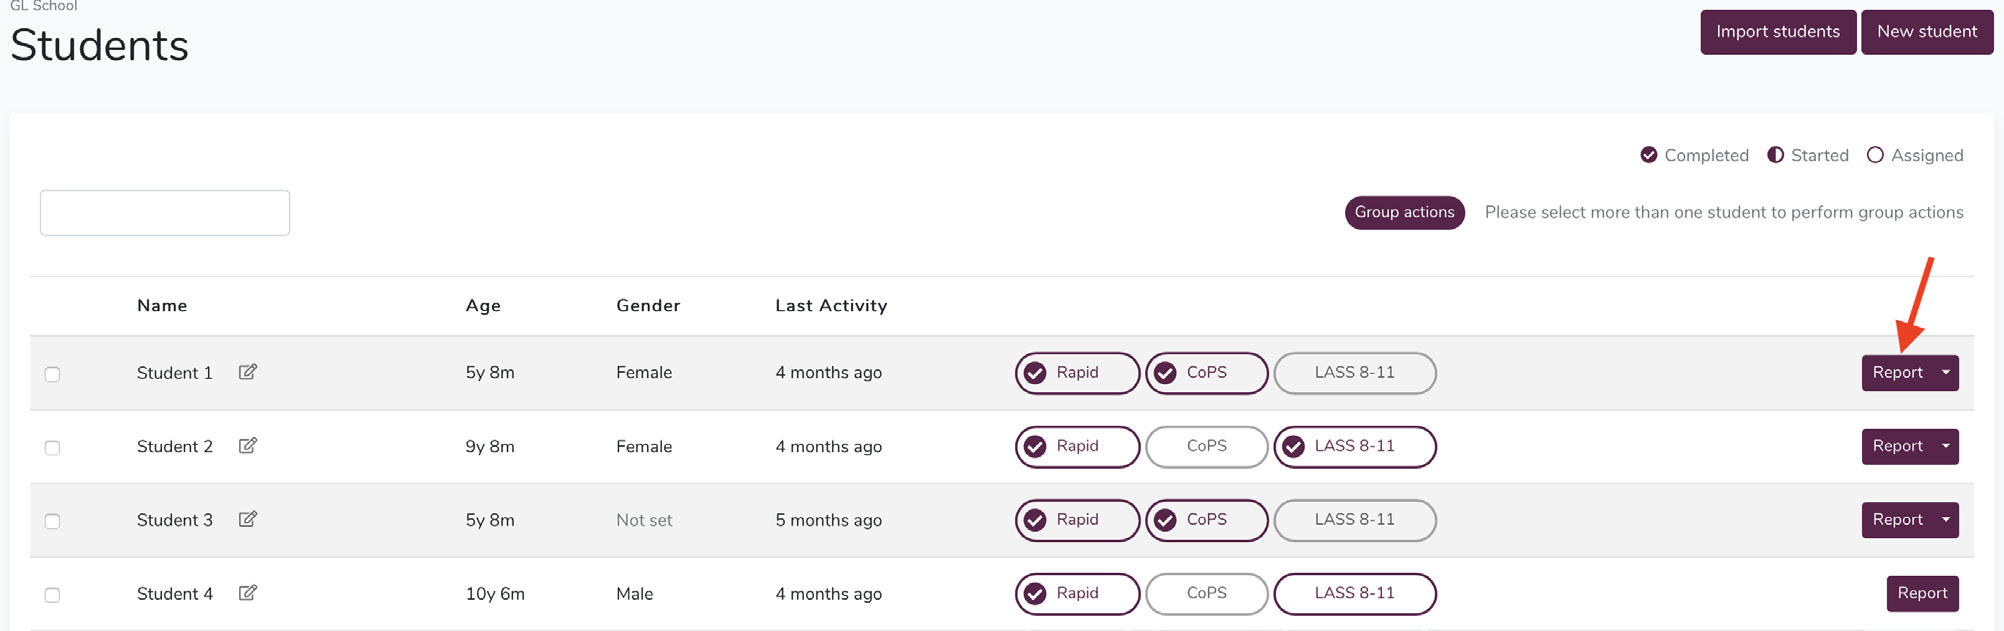Click the edit icon beside Student 2
The height and width of the screenshot is (631, 2004).
pyautogui.click(x=248, y=446)
